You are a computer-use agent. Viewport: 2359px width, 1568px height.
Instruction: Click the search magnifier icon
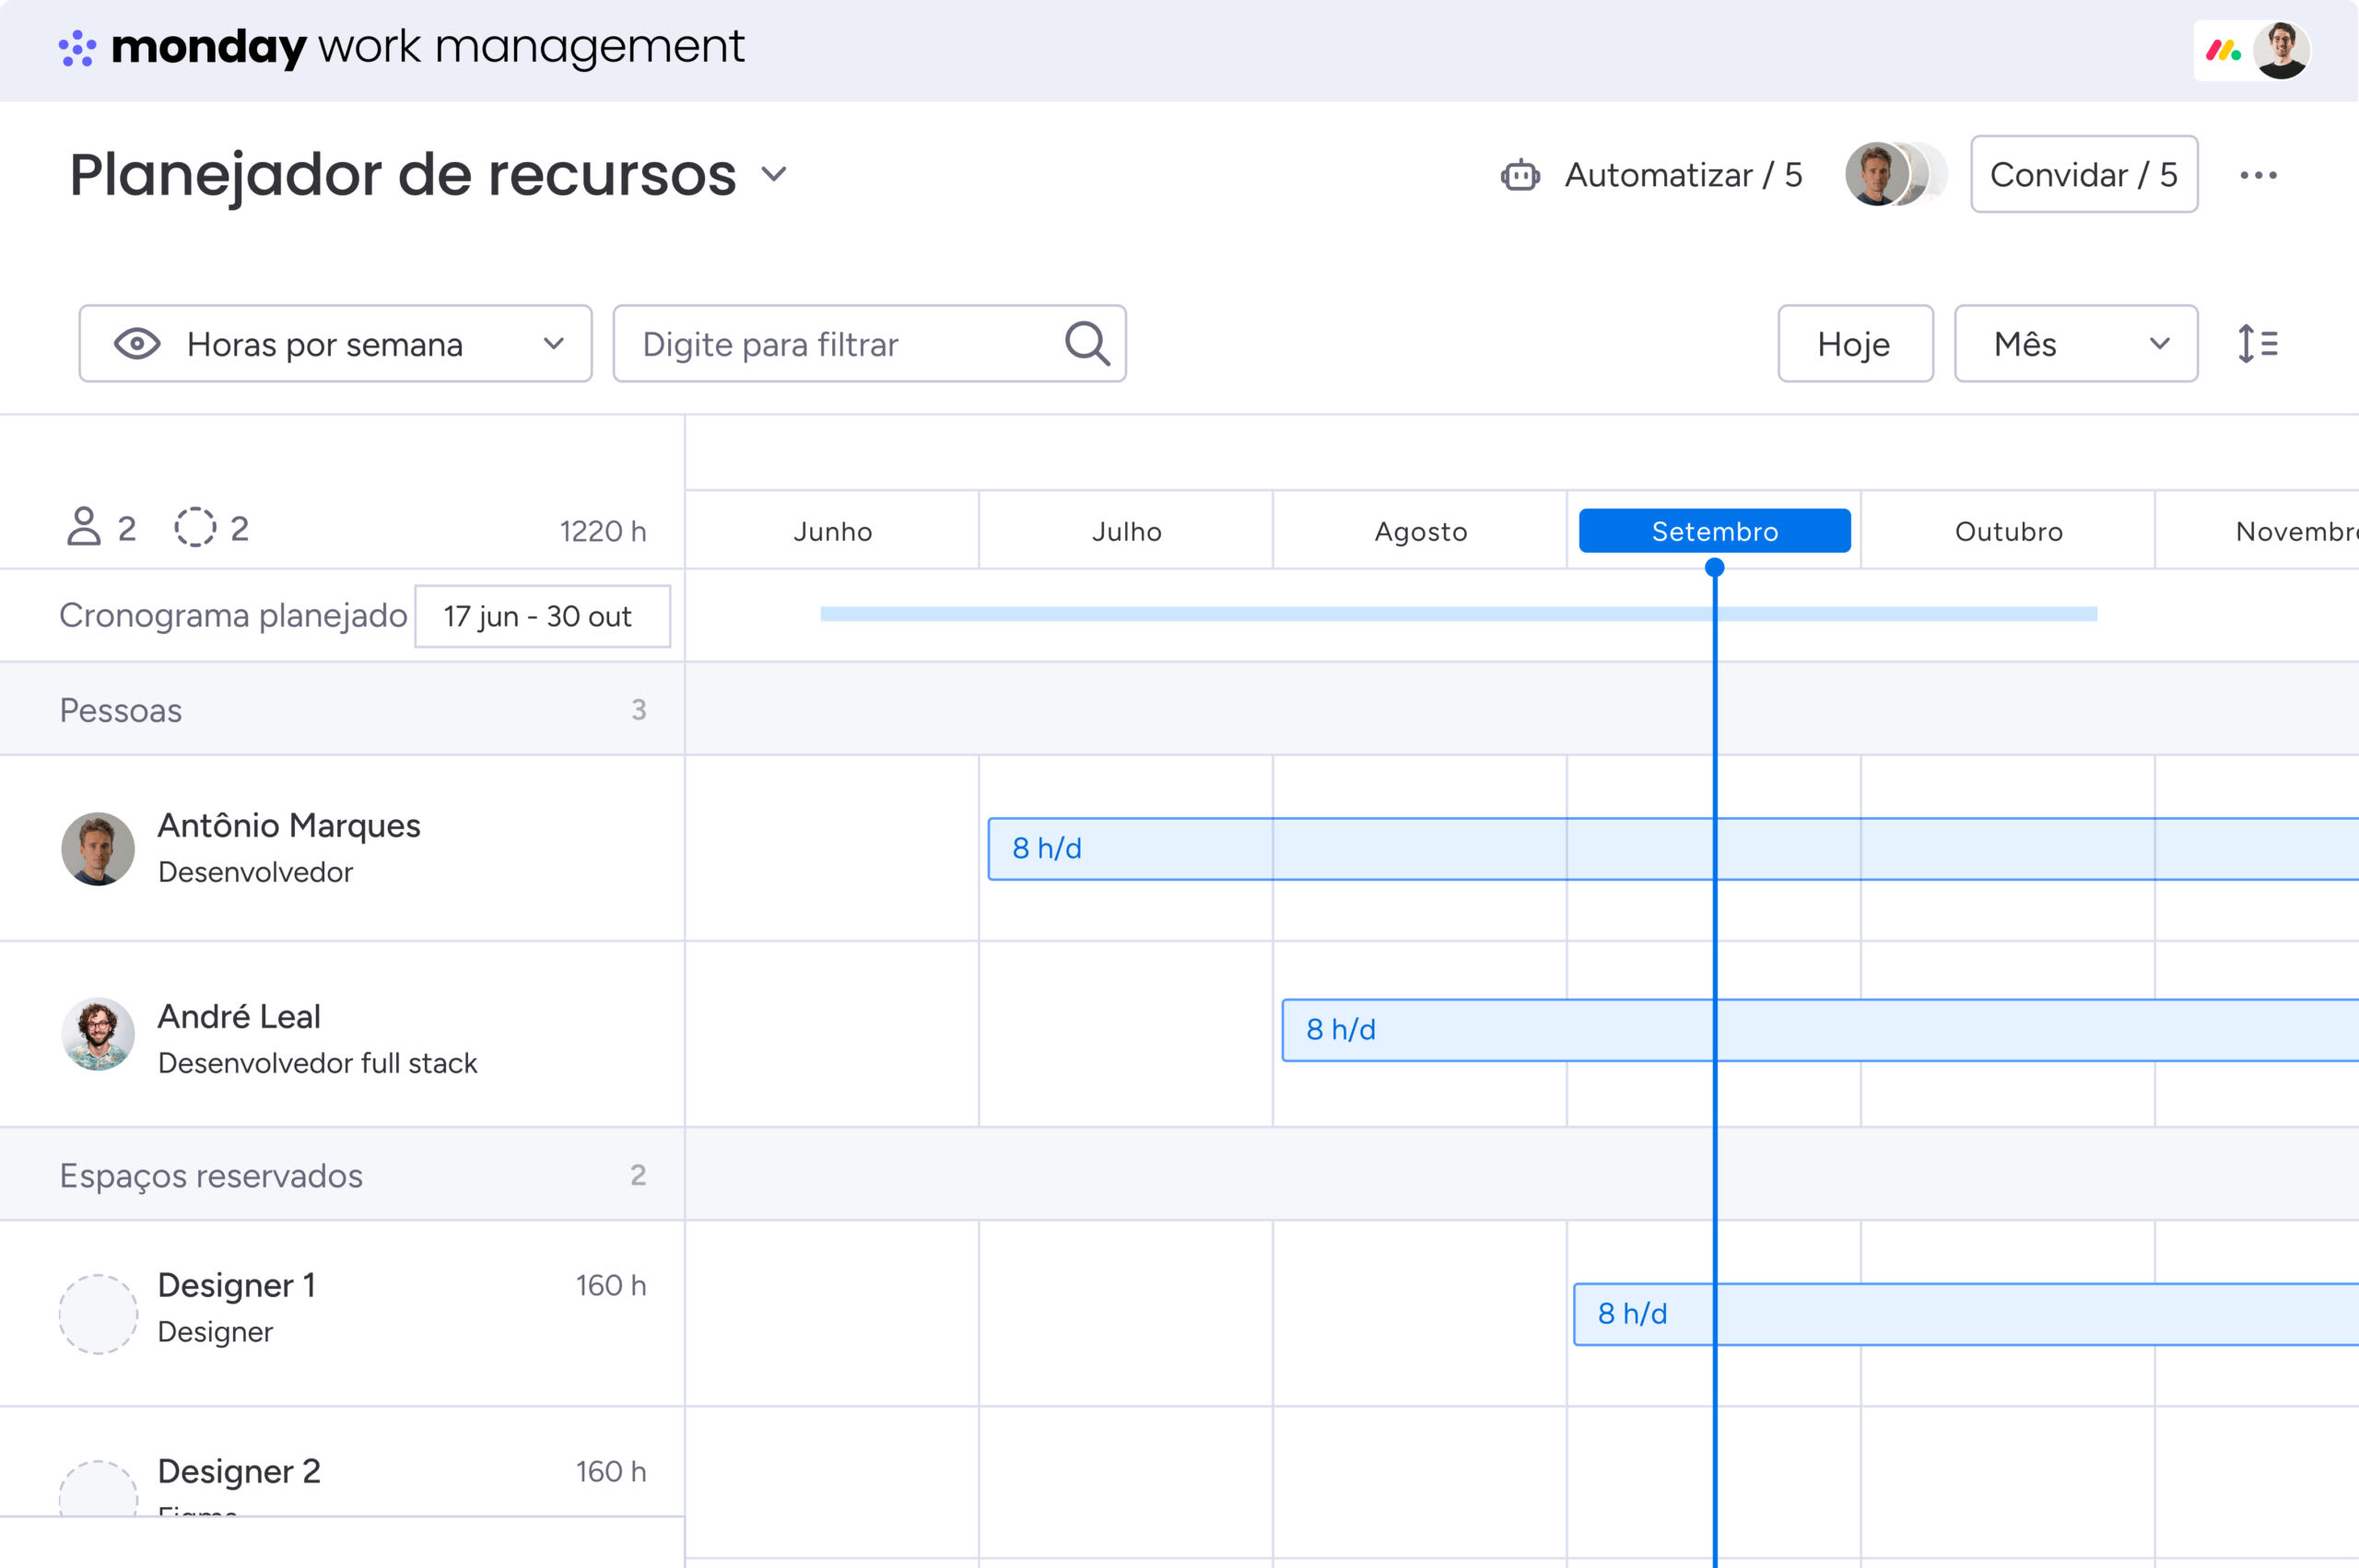(x=1087, y=344)
